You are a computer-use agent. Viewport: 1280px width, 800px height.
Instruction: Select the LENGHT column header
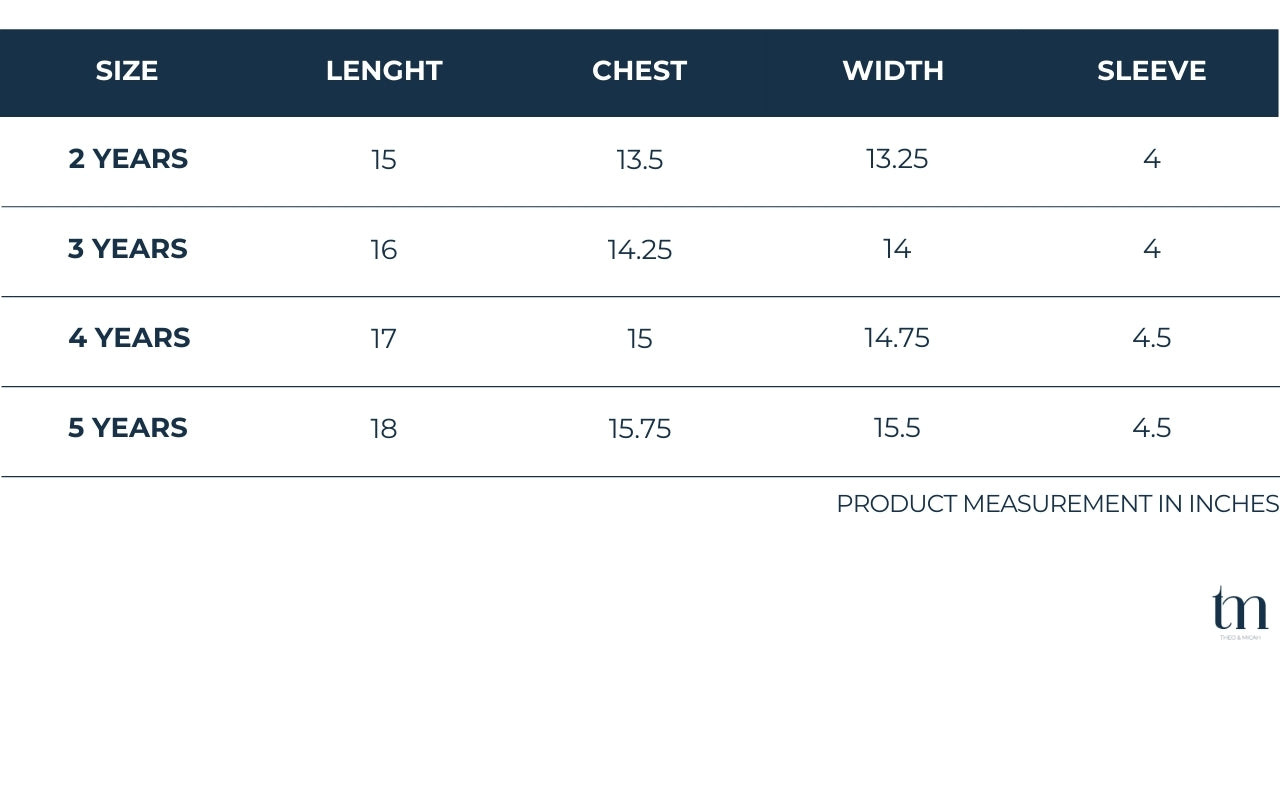click(384, 71)
